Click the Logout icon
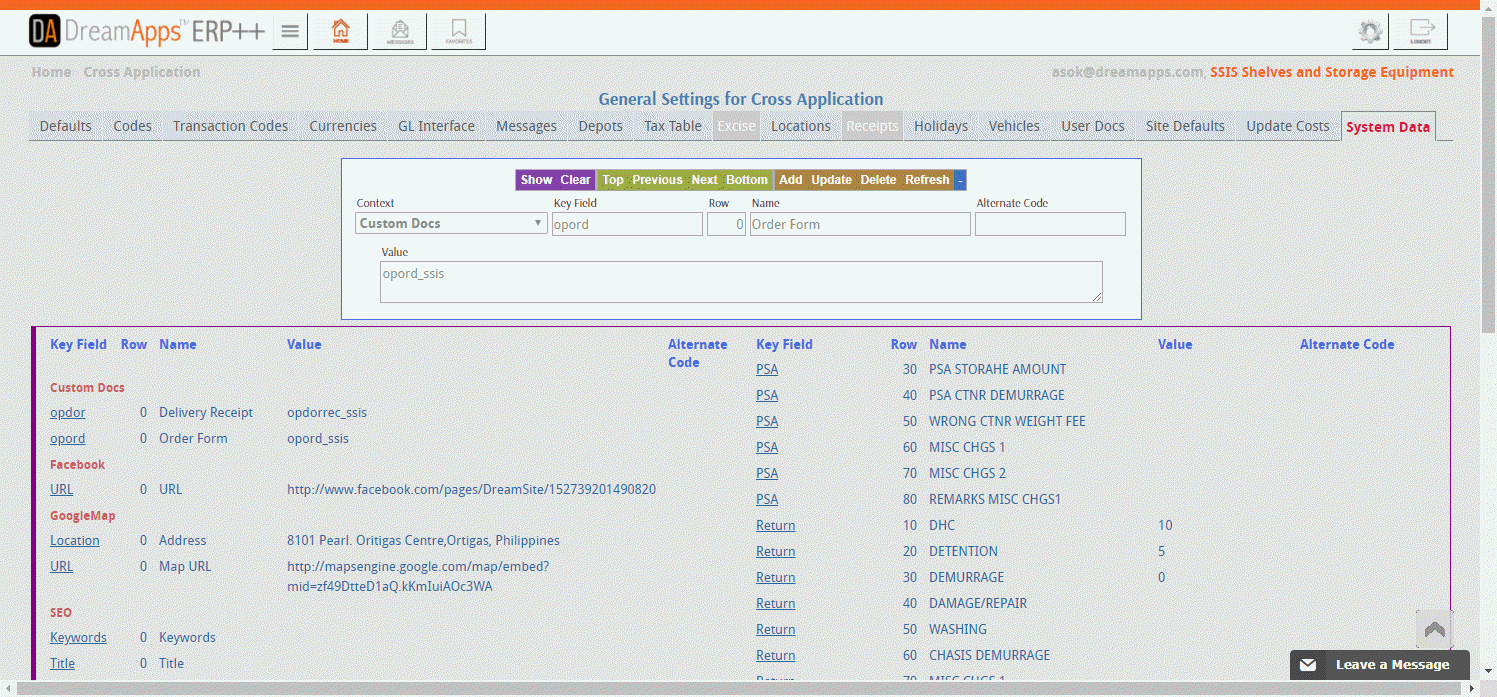The height and width of the screenshot is (697, 1497). pyautogui.click(x=1421, y=32)
